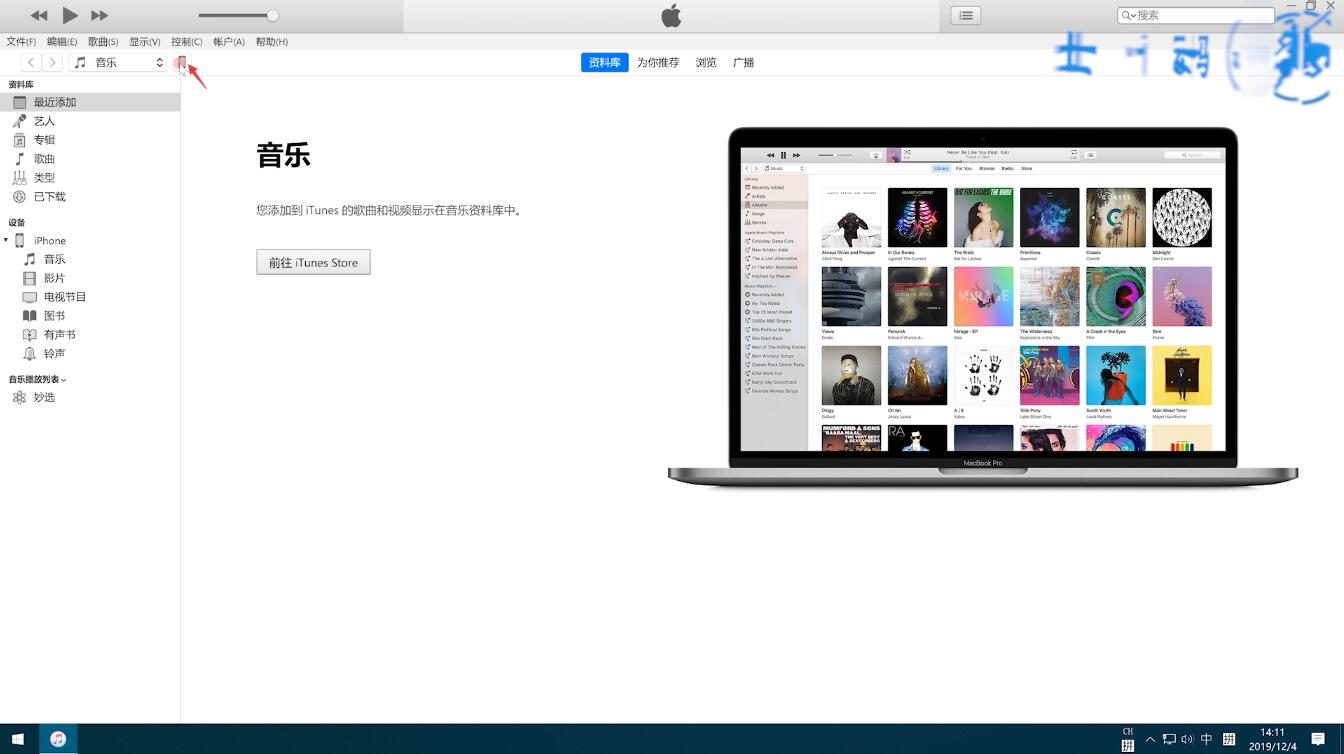Click the 搜索 search field
The height and width of the screenshot is (754, 1344).
pos(1196,15)
